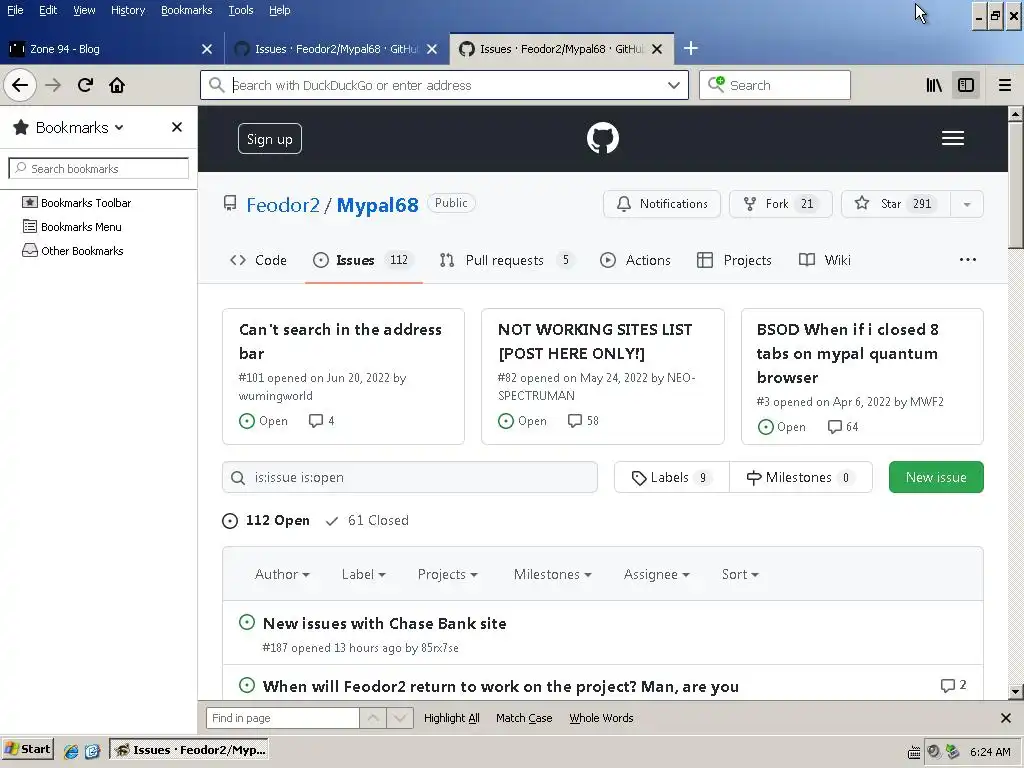This screenshot has height=768, width=1024.
Task: Show the 112 Open issues
Action: [x=266, y=520]
